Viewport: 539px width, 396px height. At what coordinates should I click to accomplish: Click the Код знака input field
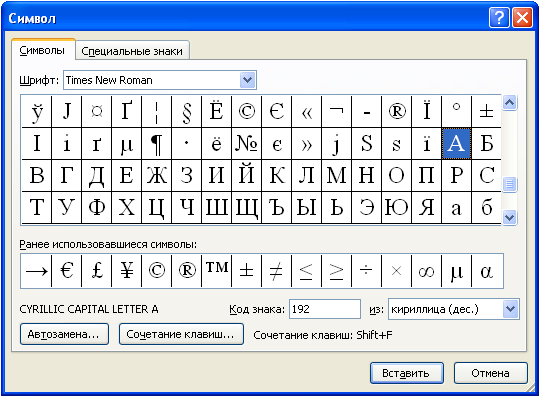[325, 309]
